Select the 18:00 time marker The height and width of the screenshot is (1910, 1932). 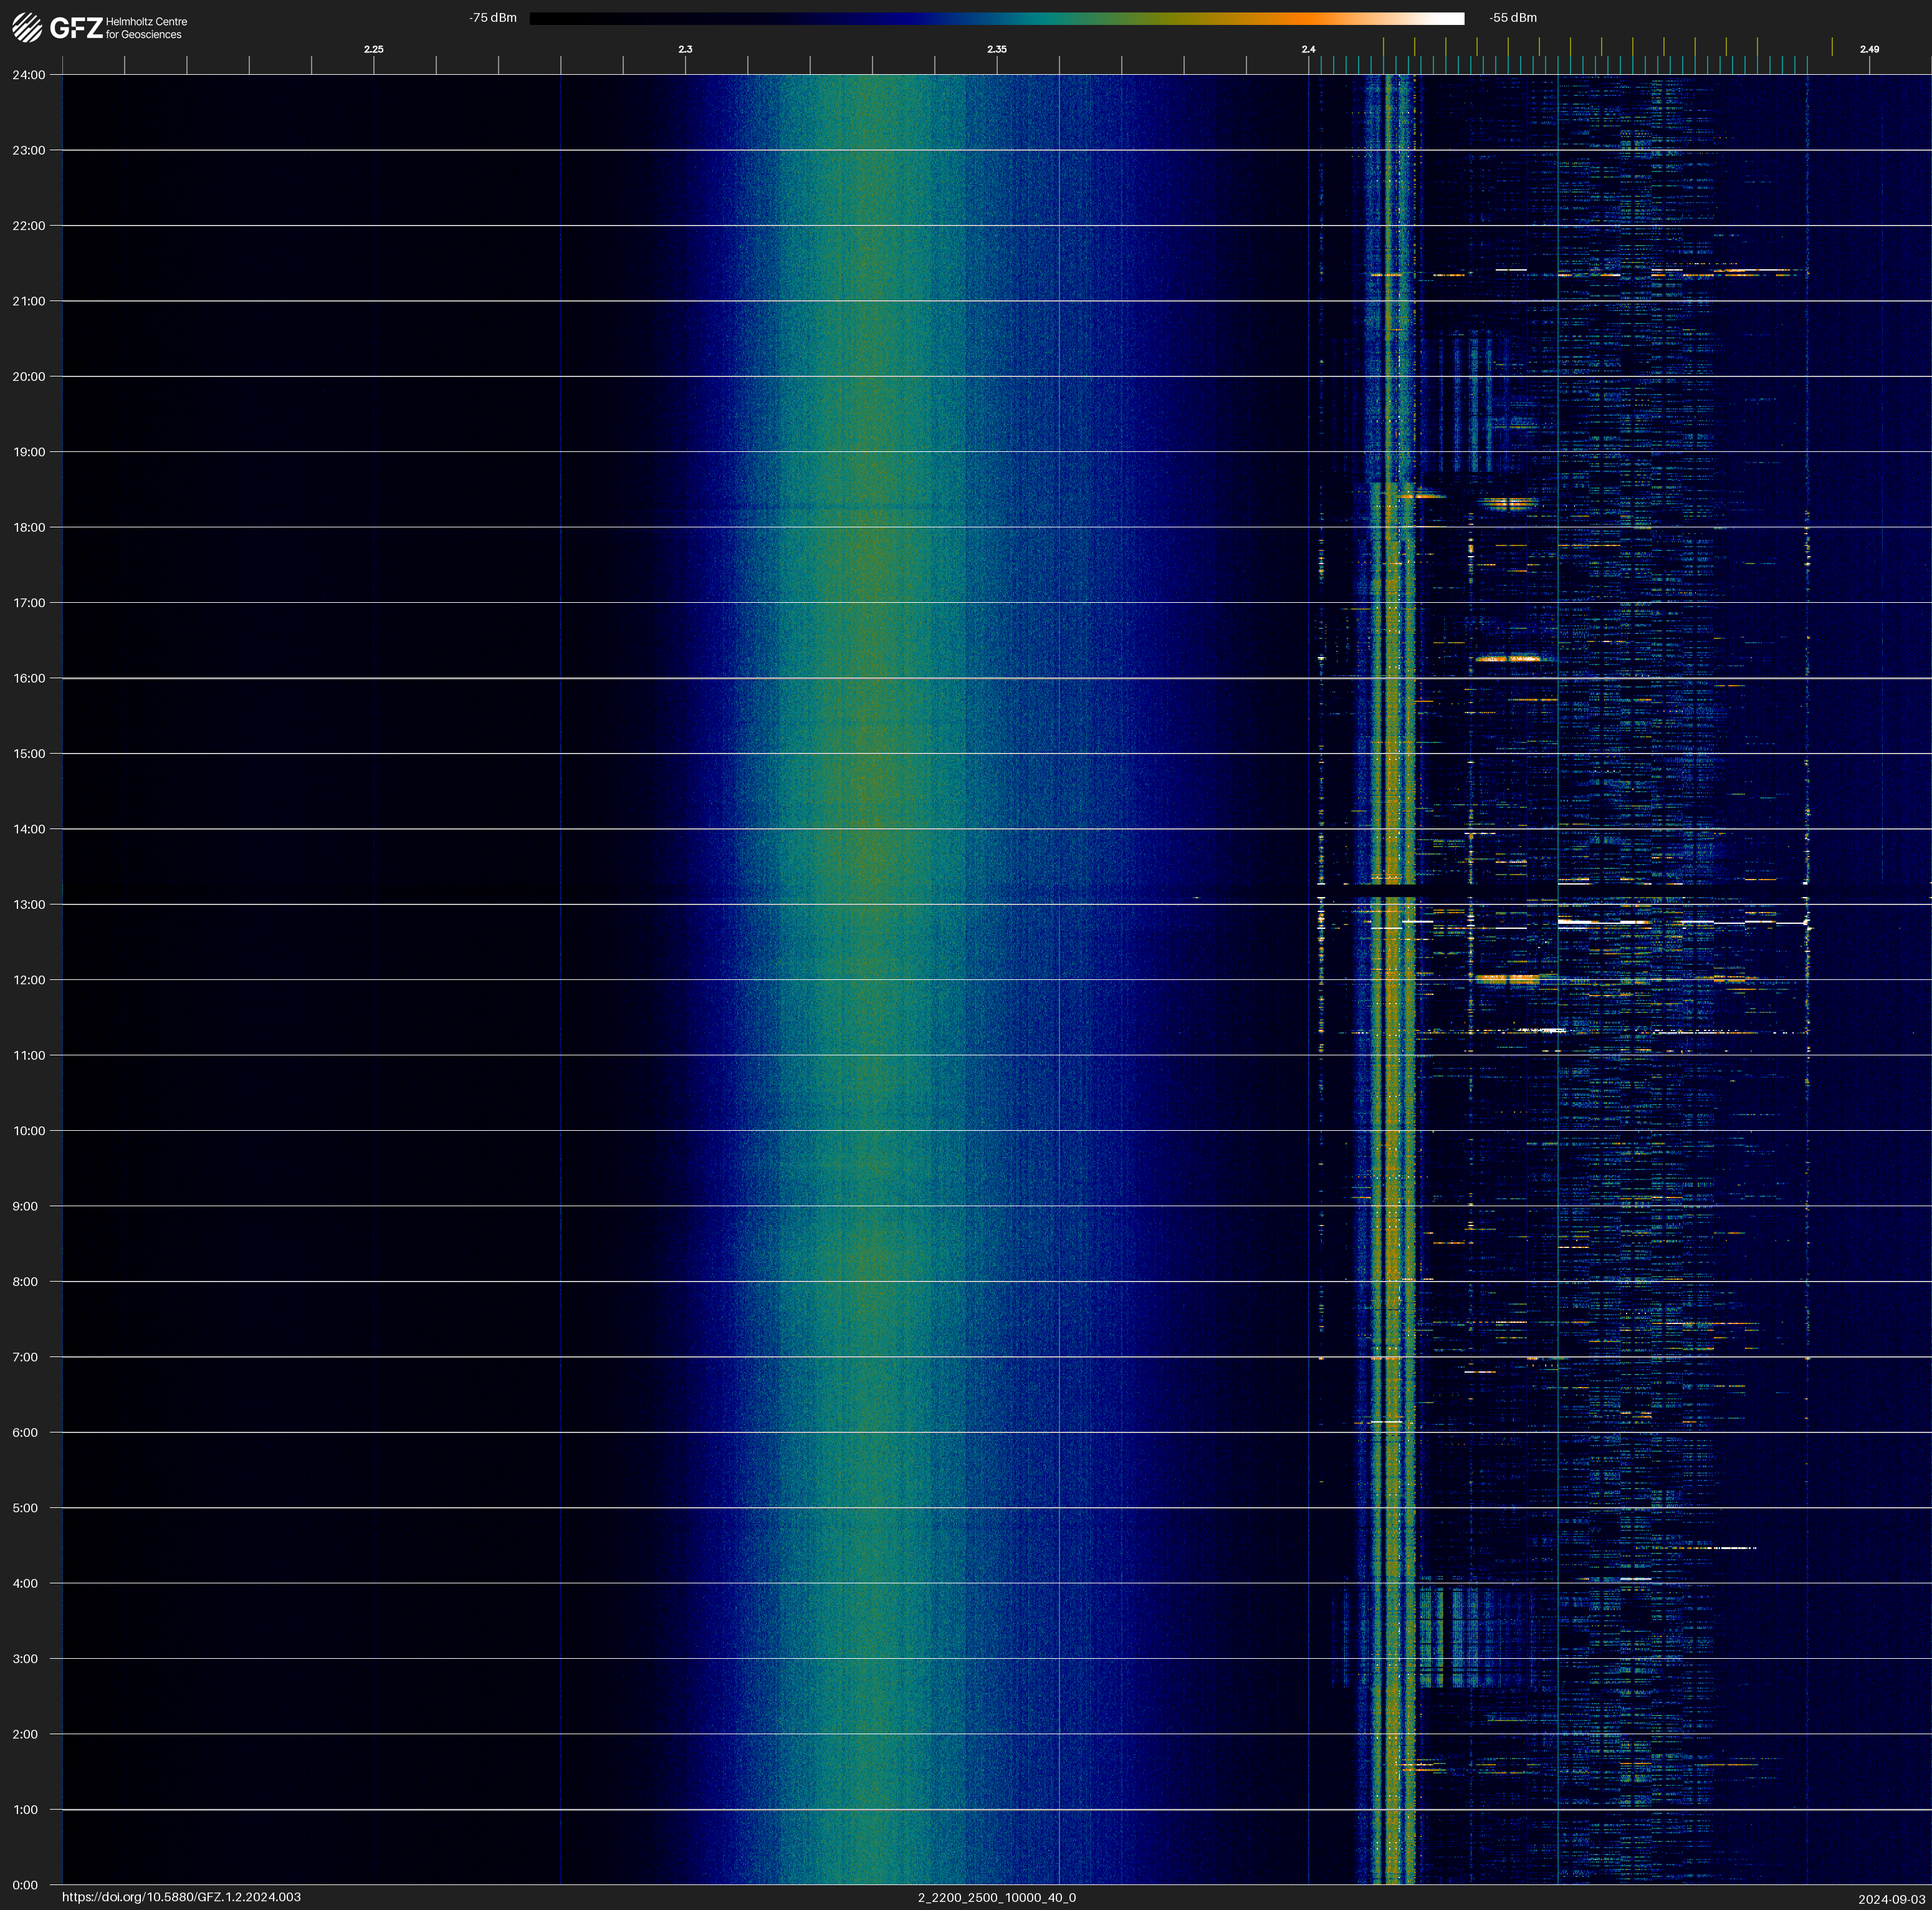point(28,527)
